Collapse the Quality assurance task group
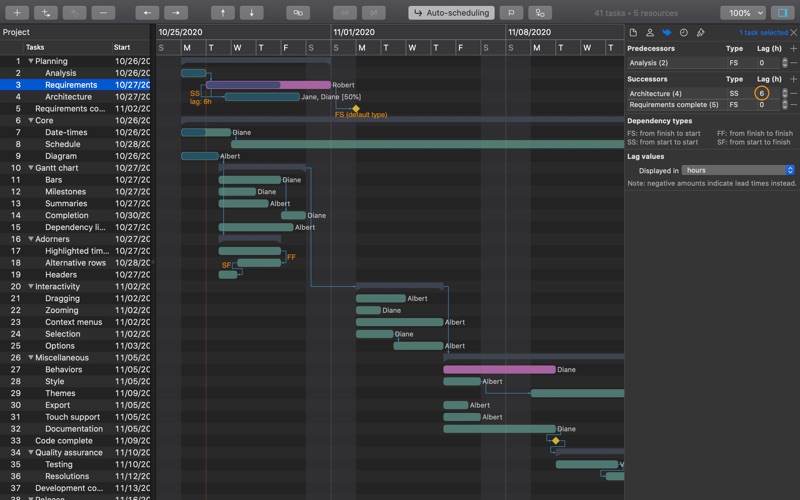Screen dimensions: 800x500 coord(31,453)
